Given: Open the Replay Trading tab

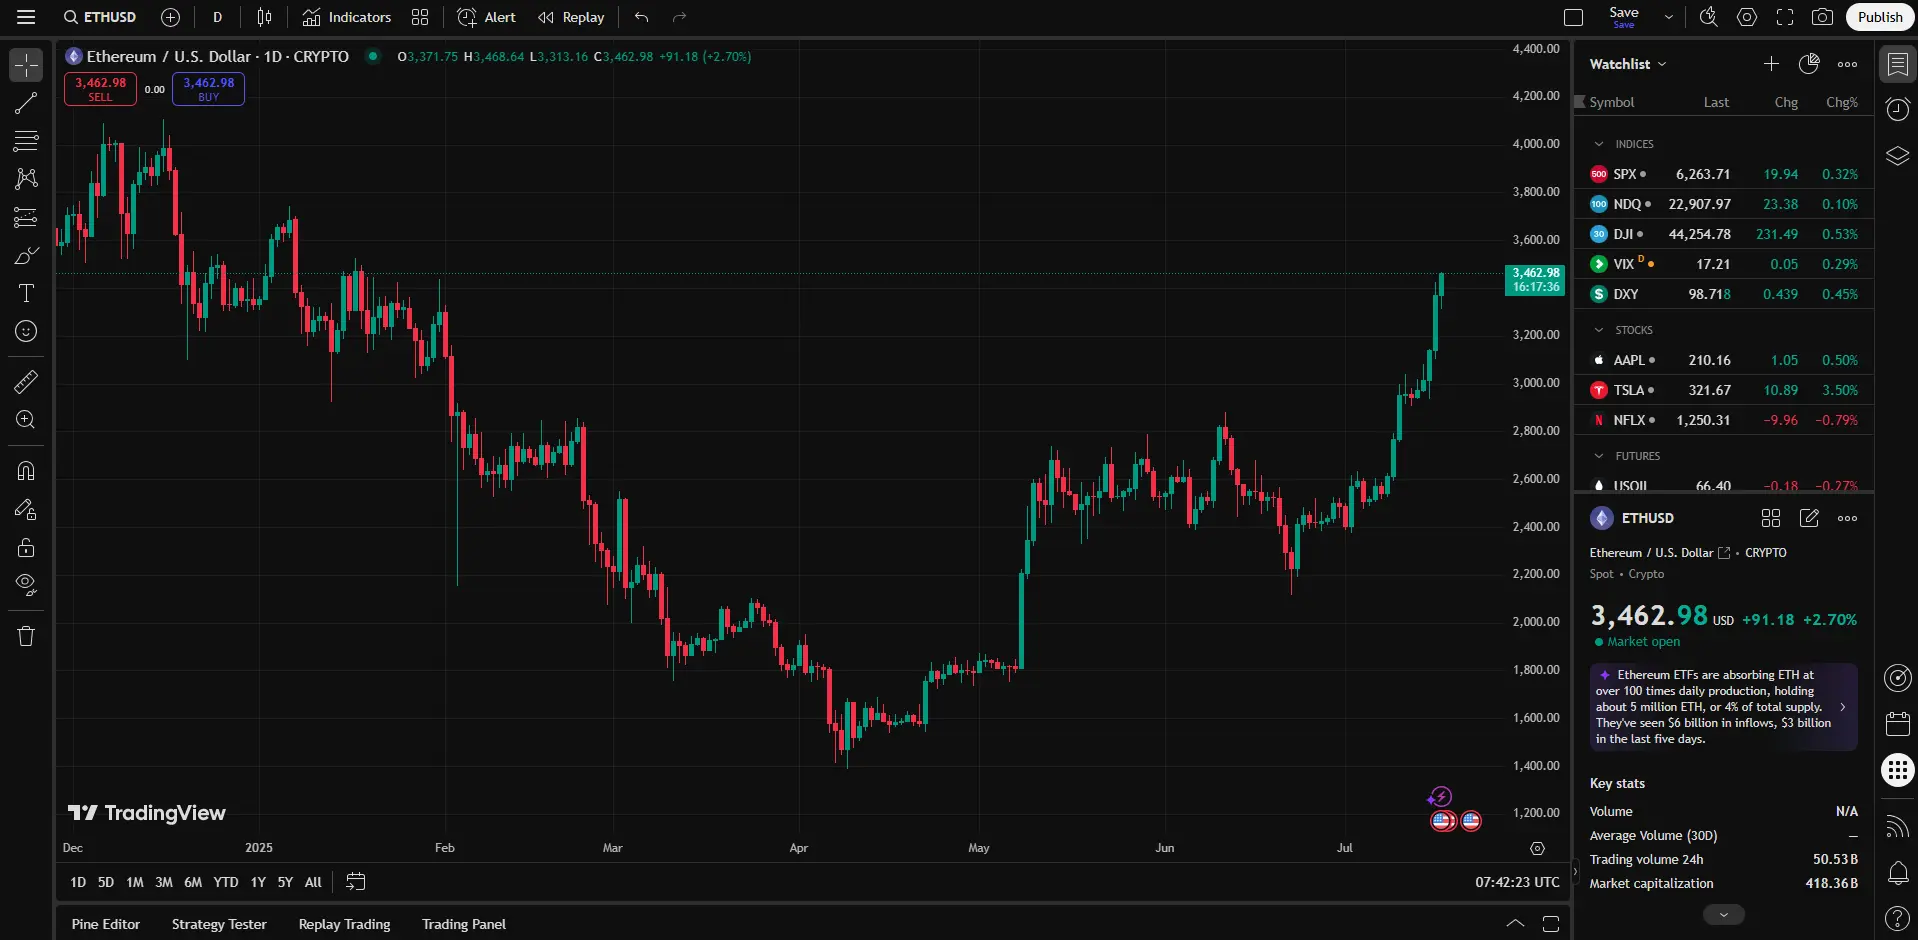Looking at the screenshot, I should pyautogui.click(x=345, y=924).
